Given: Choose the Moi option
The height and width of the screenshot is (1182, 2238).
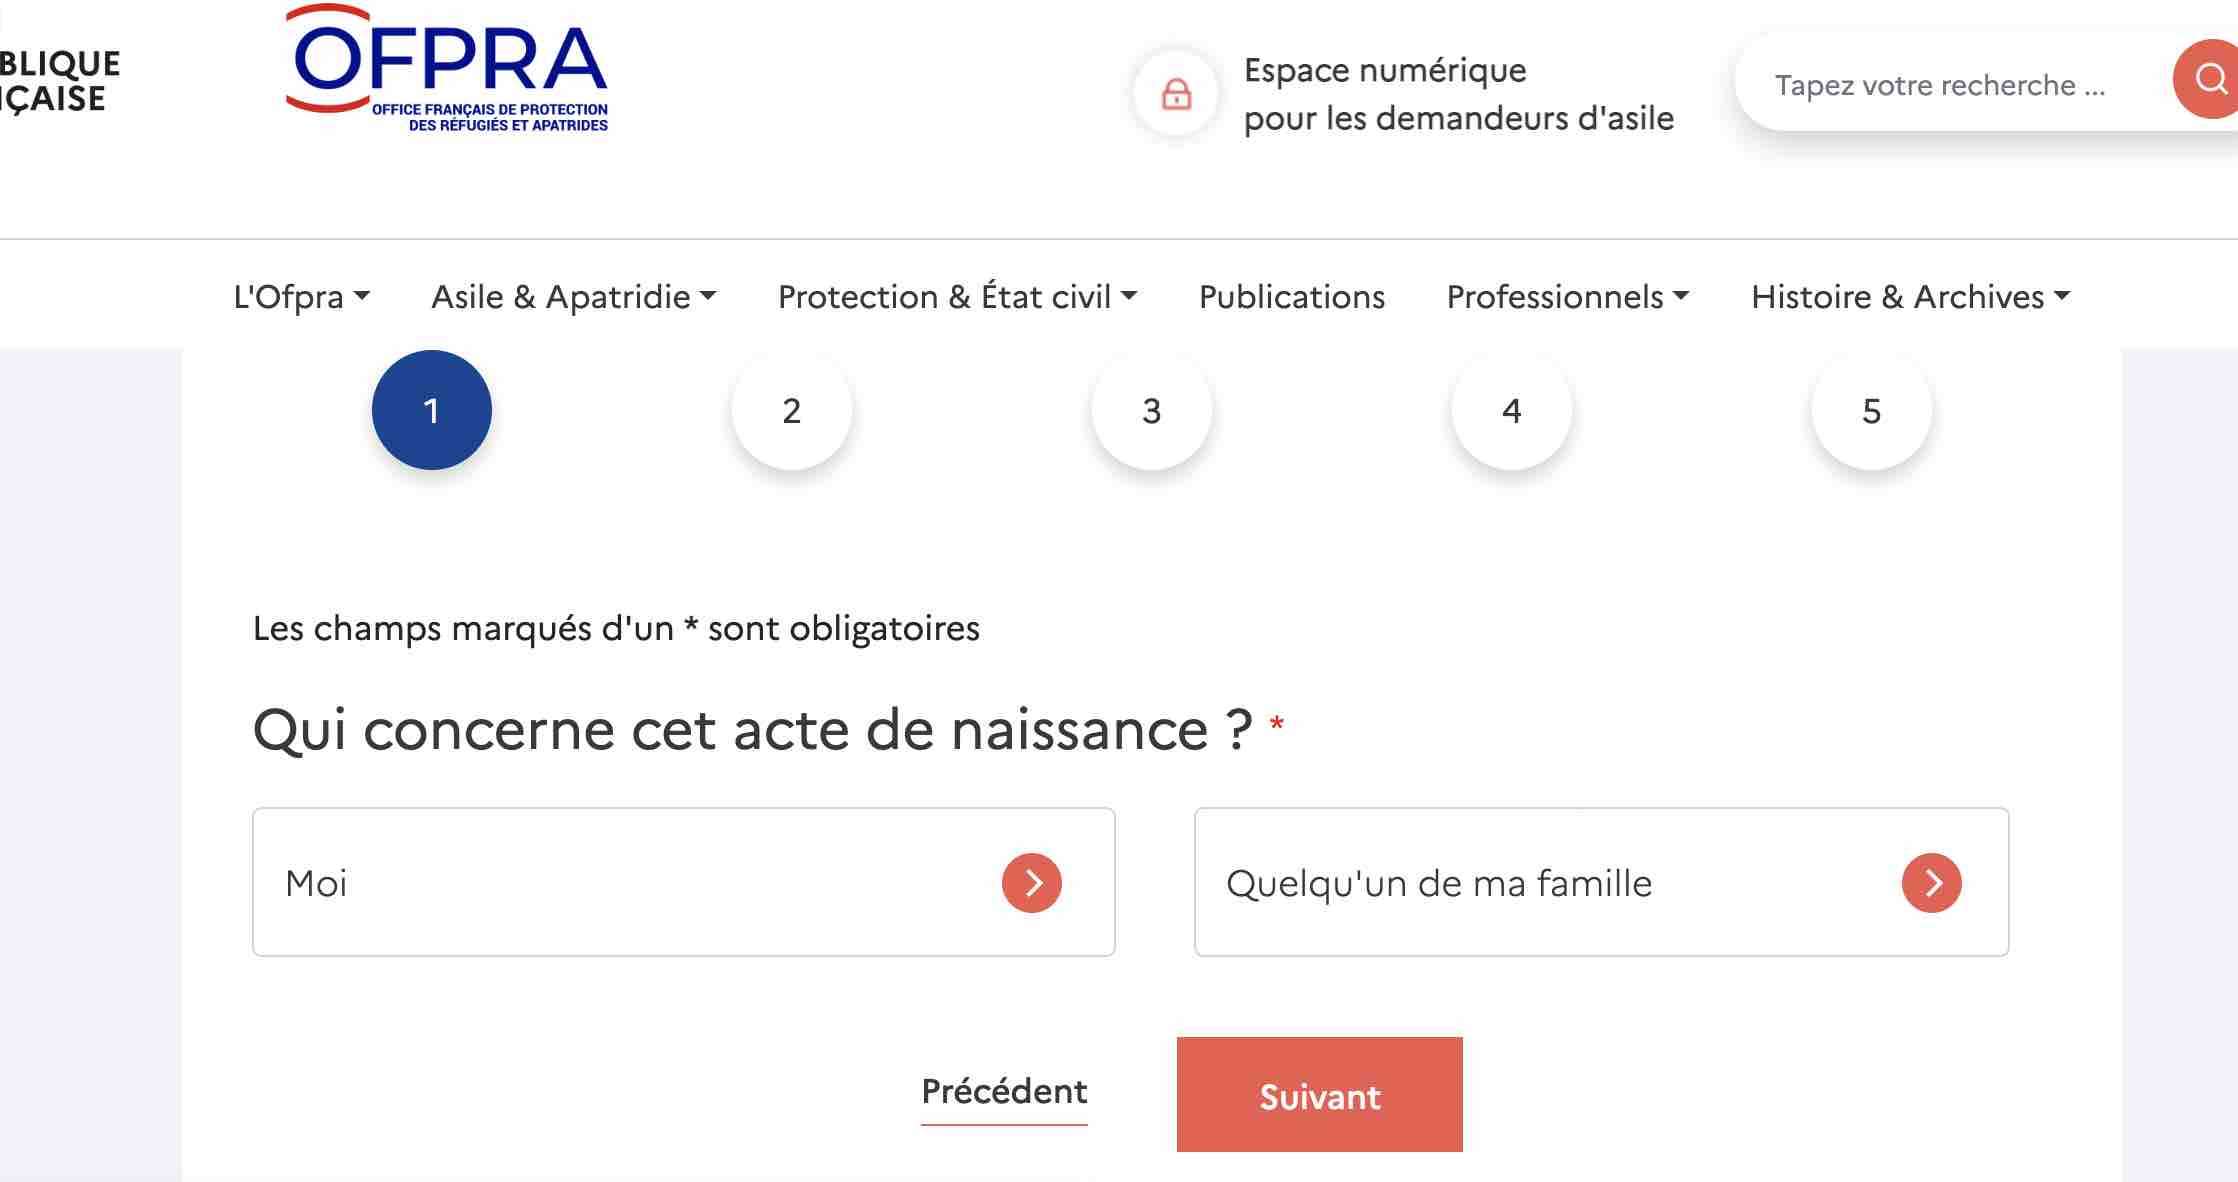Looking at the screenshot, I should (x=684, y=882).
